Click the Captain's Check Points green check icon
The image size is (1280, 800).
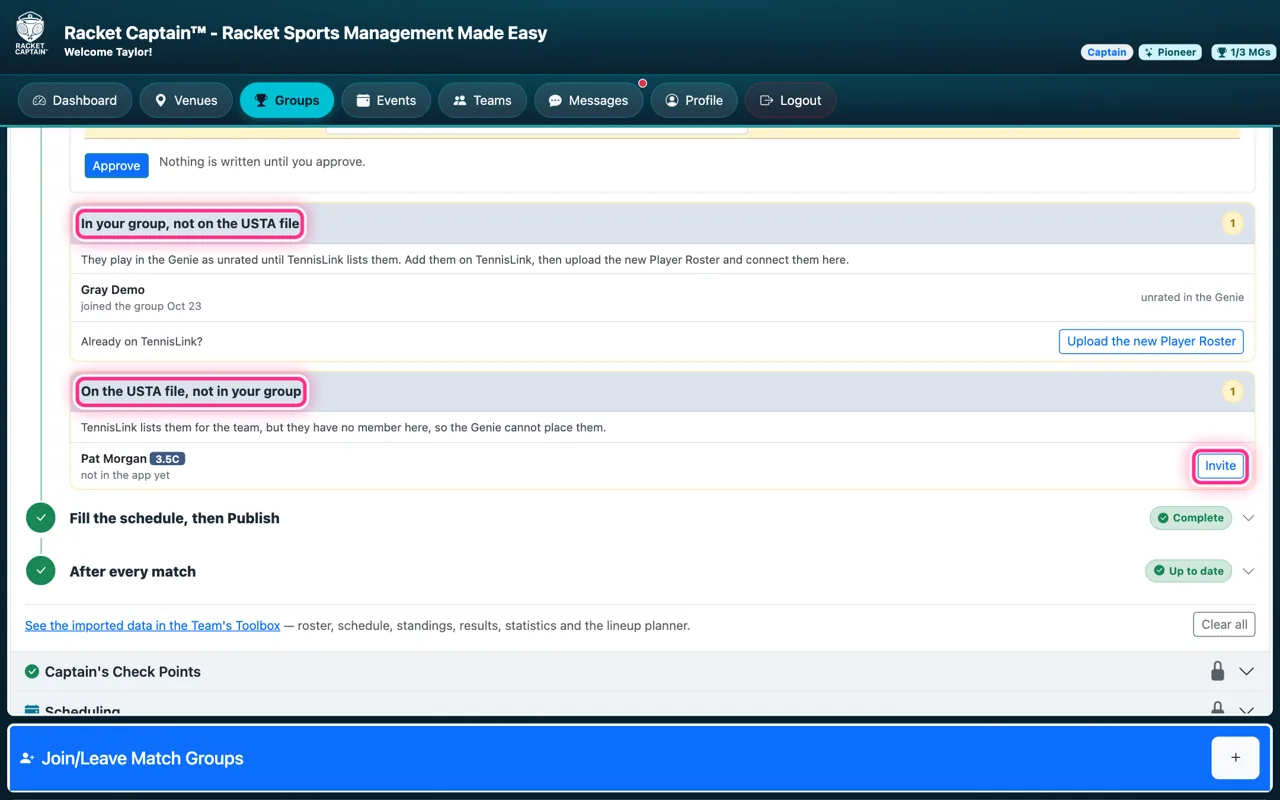pos(32,672)
